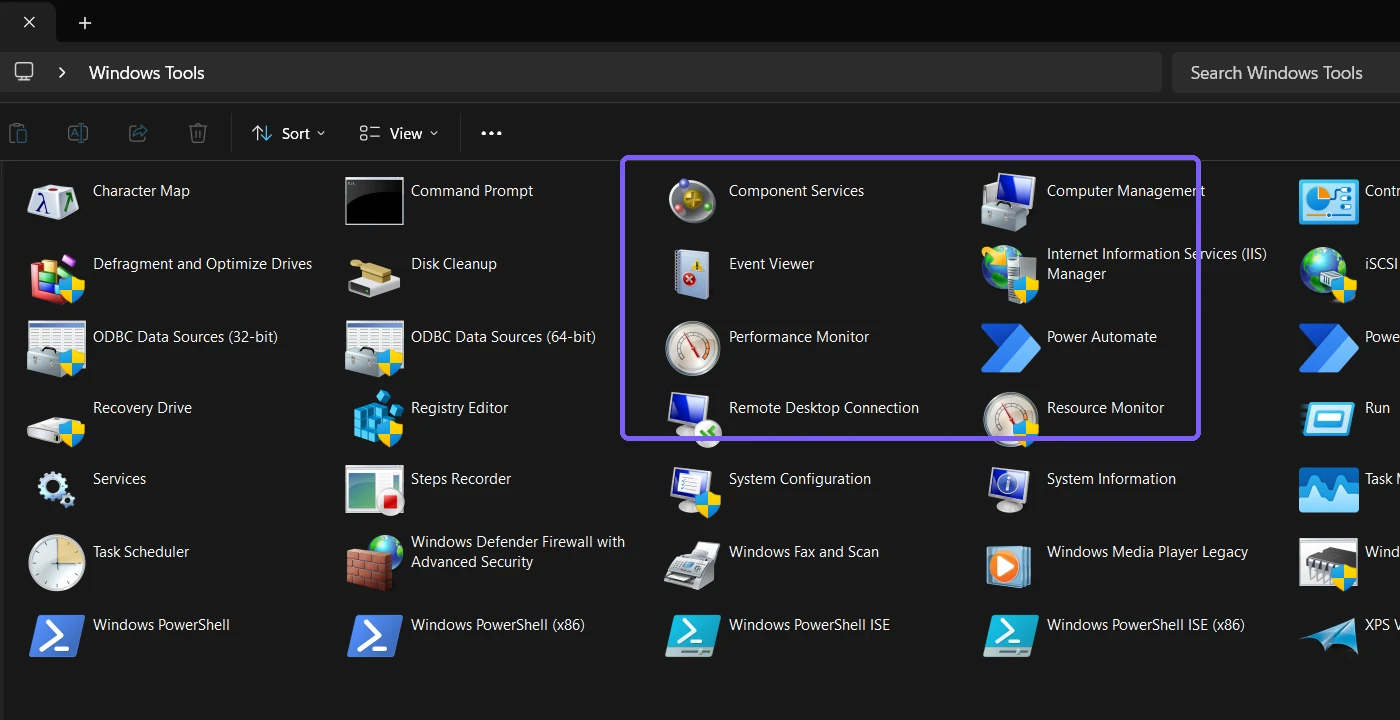
Task: Focus the Search Windows Tools field
Action: (1286, 72)
